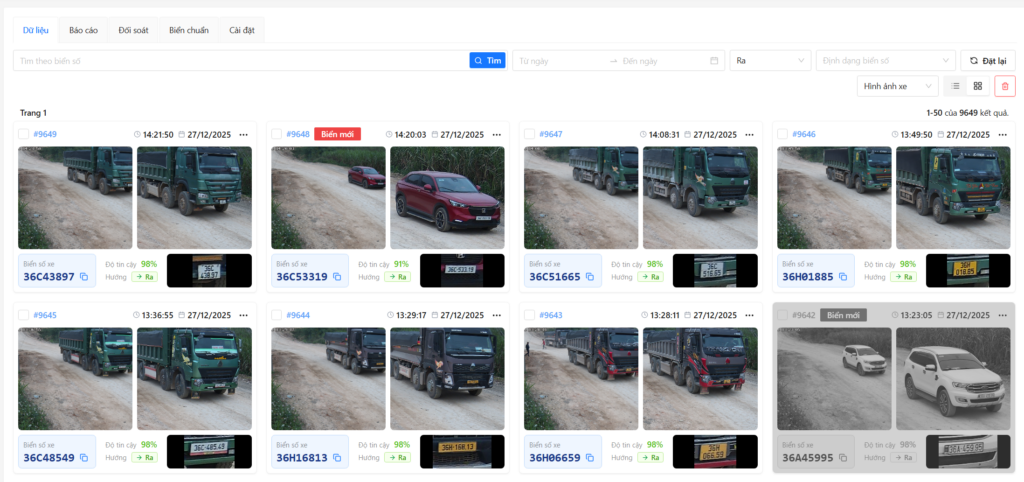Open the Hình ảnh xe dropdown
The image size is (1024, 482).
tap(898, 86)
